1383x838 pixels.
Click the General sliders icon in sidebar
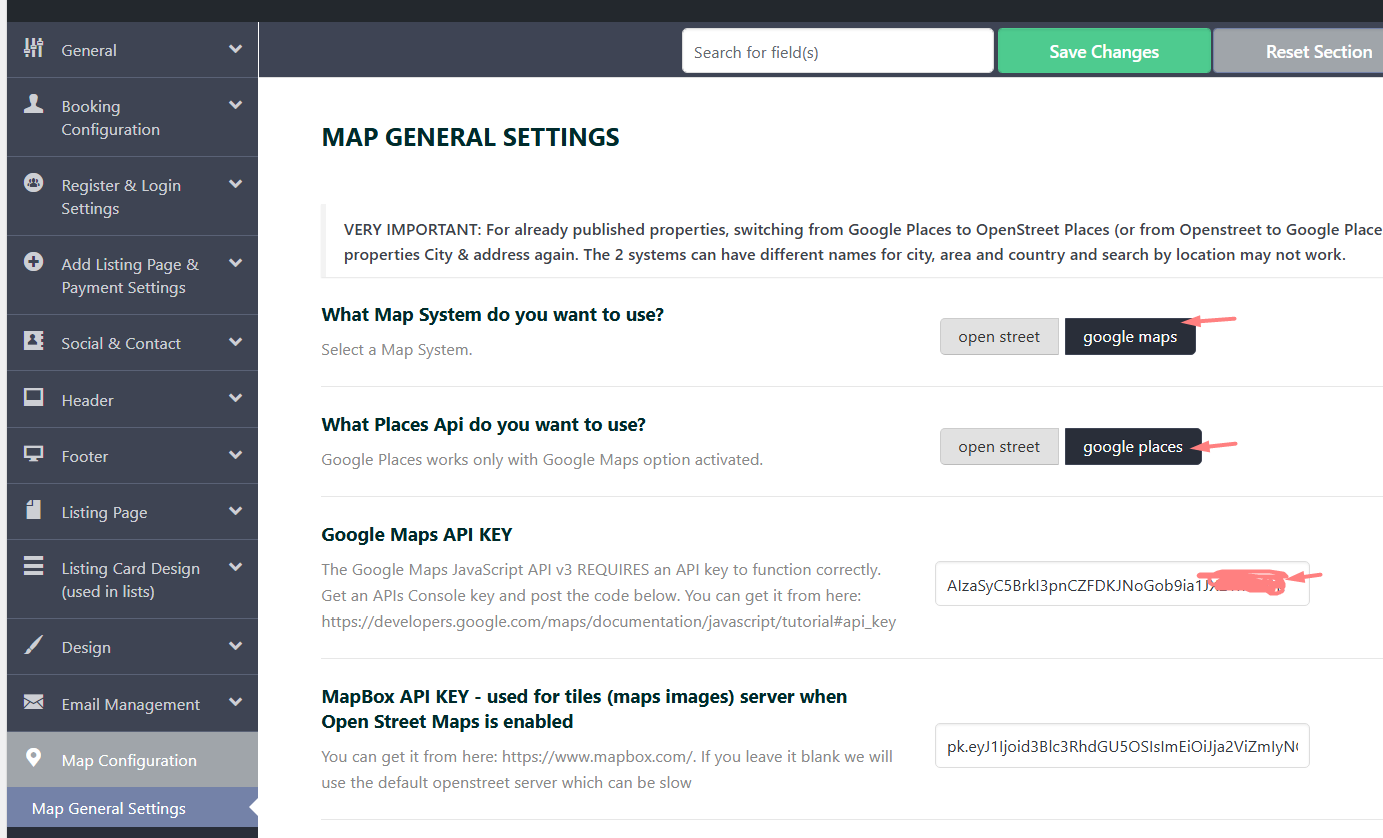click(x=34, y=48)
